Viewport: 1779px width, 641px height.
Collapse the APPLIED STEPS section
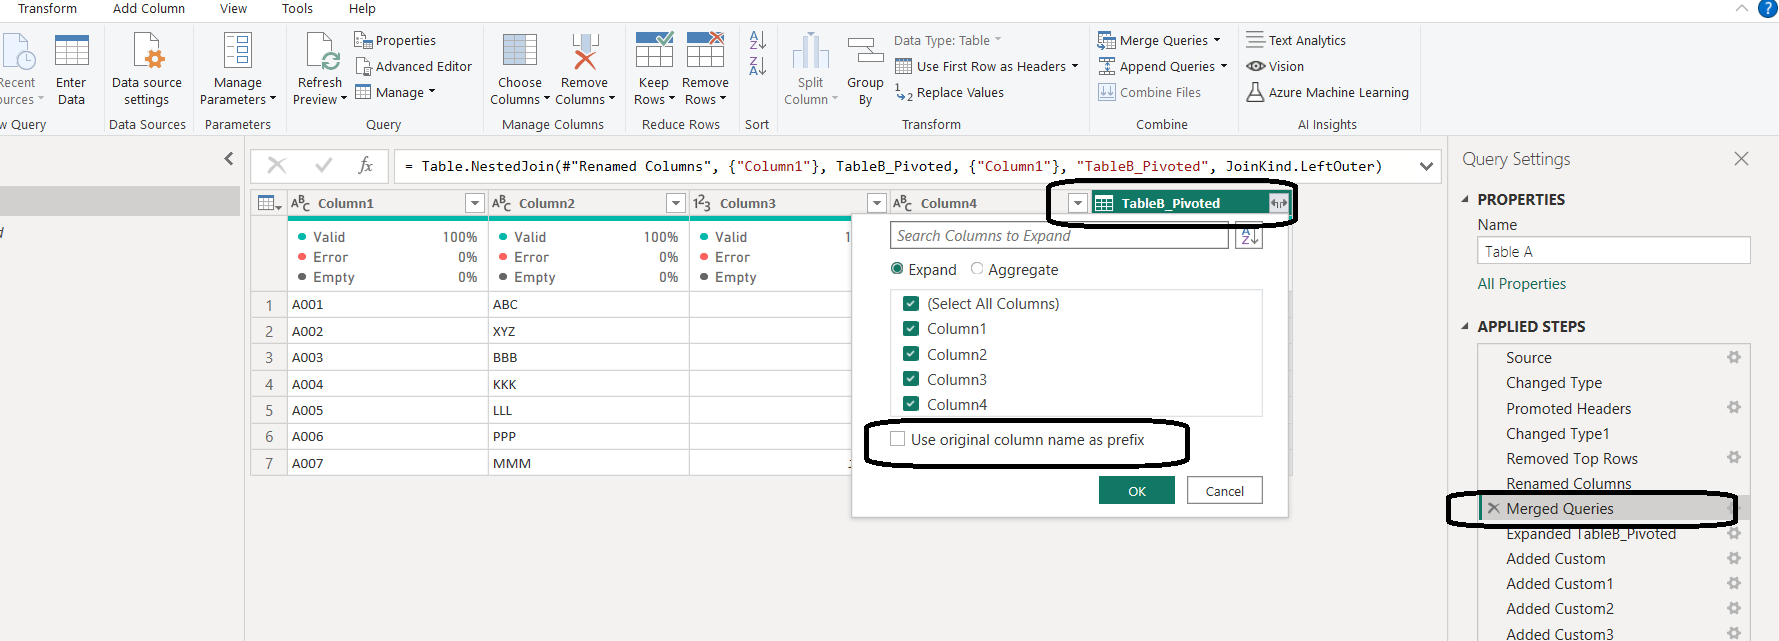(1465, 326)
